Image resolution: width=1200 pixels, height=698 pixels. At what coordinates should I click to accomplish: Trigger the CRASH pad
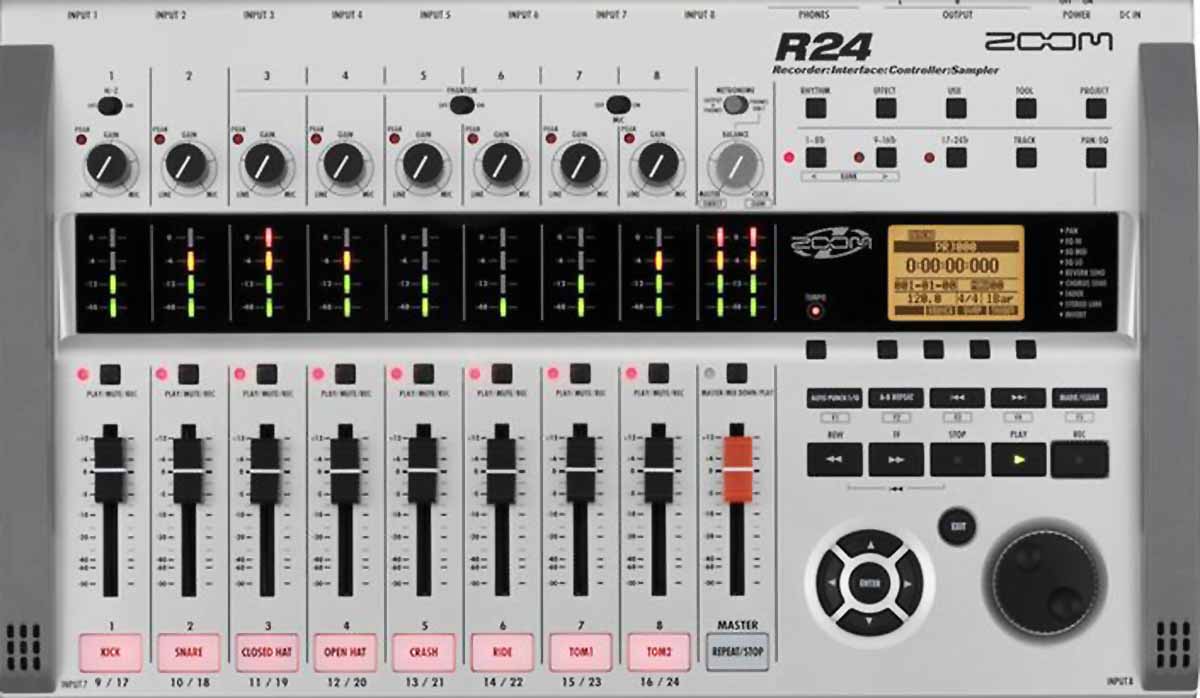[424, 653]
